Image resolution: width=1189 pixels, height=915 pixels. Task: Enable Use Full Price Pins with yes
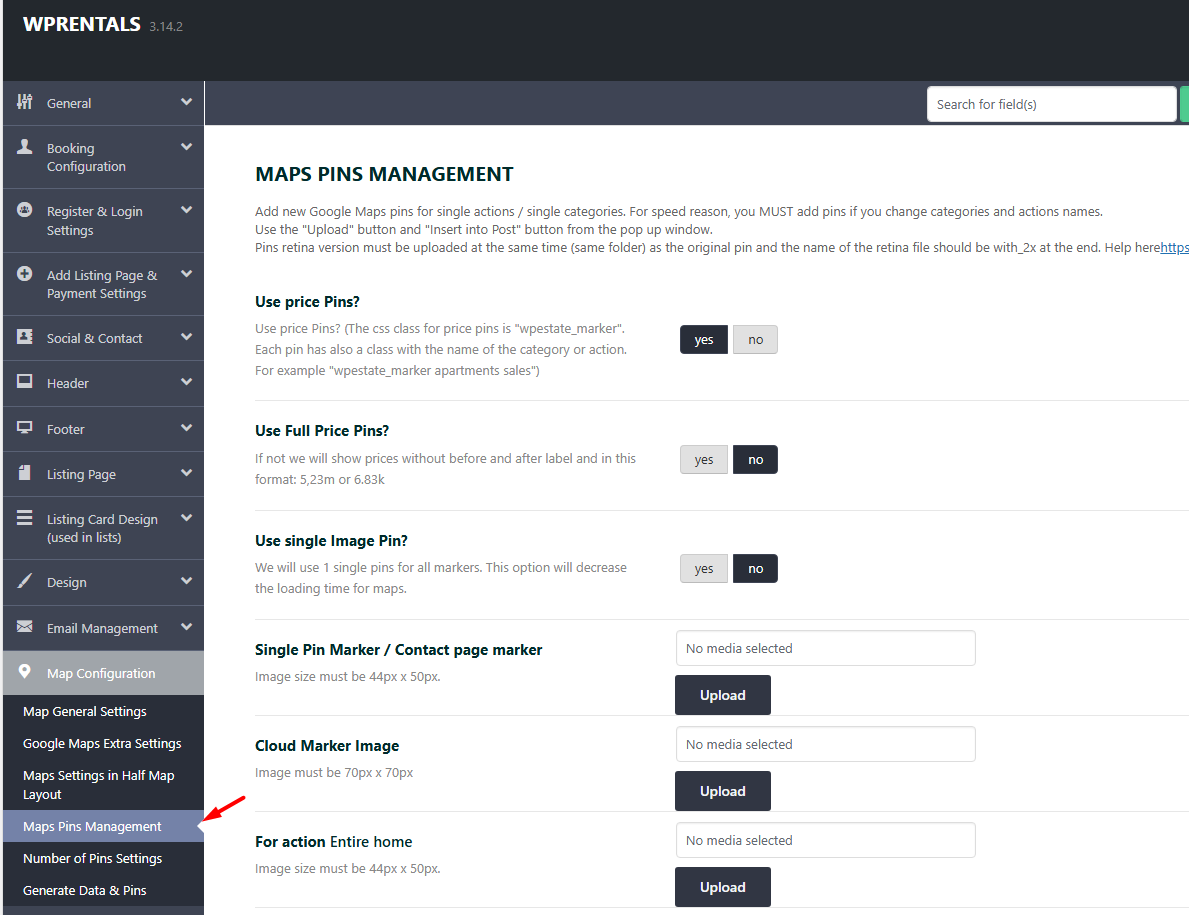tap(704, 460)
